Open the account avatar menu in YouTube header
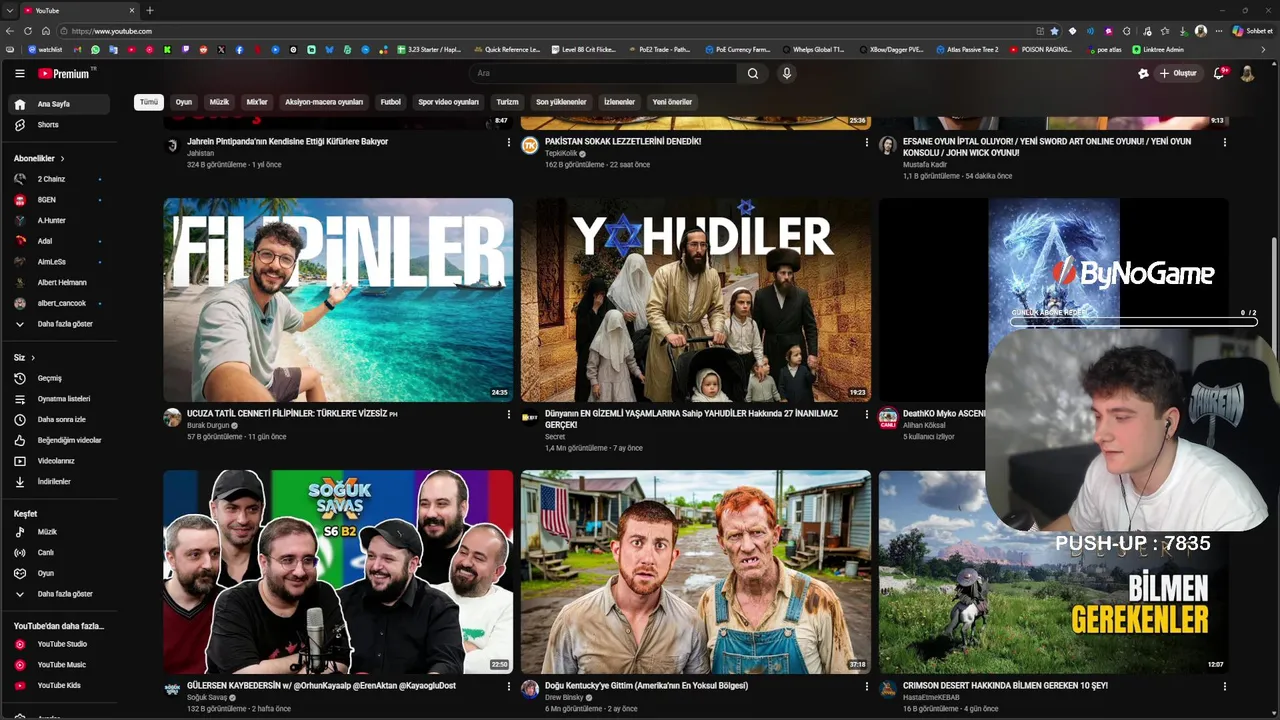Screen dimensions: 1280x720 click(1247, 73)
